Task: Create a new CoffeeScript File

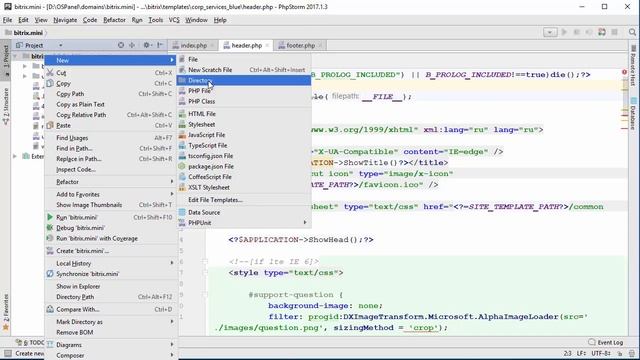Action: 244,177
